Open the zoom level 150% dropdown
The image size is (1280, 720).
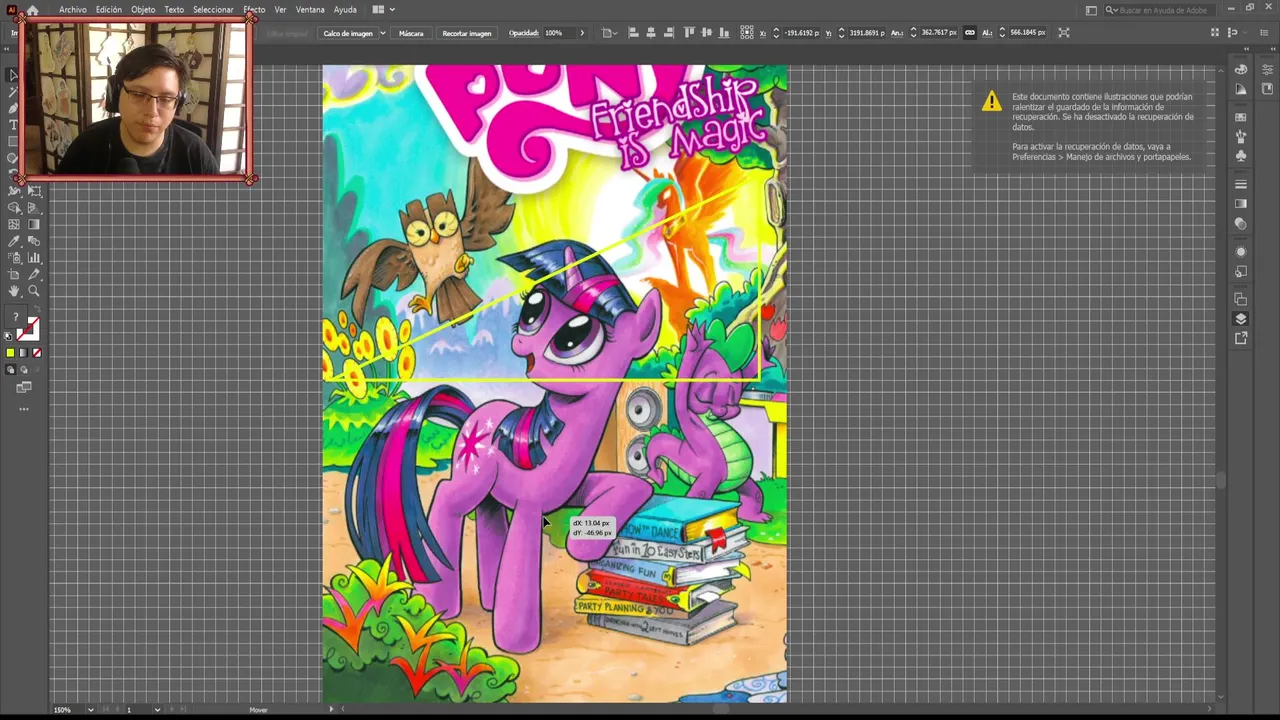[90, 710]
